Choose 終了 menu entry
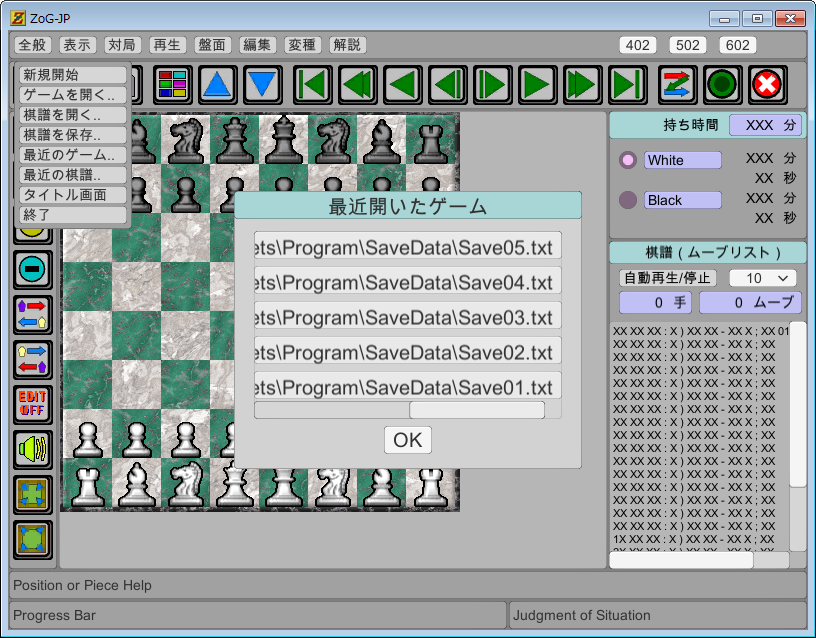 click(73, 214)
